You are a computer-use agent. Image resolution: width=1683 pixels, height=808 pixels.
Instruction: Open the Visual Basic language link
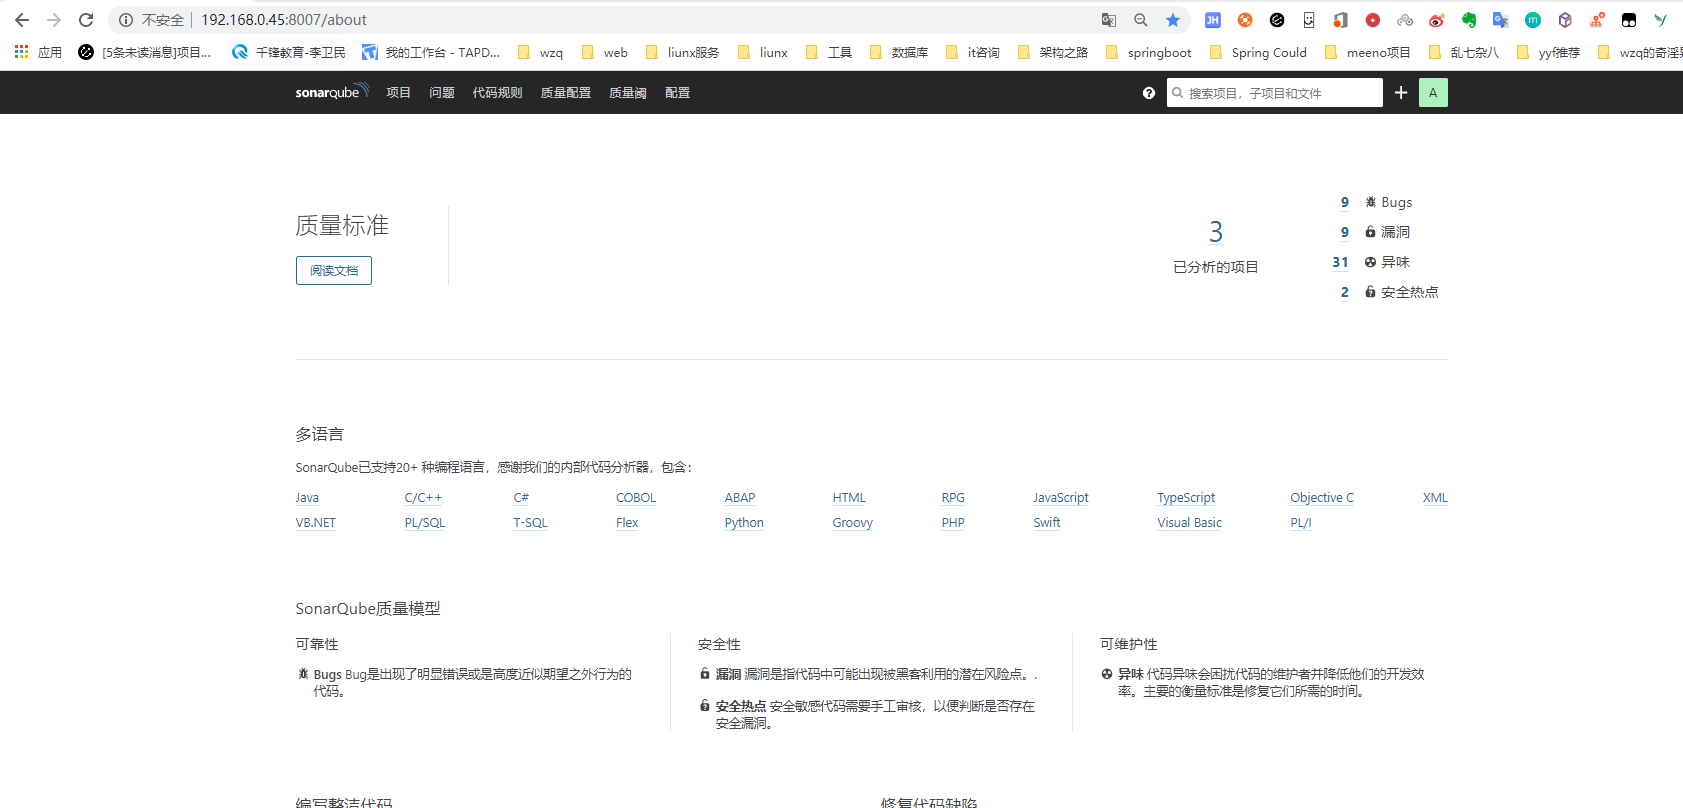[x=1190, y=523]
